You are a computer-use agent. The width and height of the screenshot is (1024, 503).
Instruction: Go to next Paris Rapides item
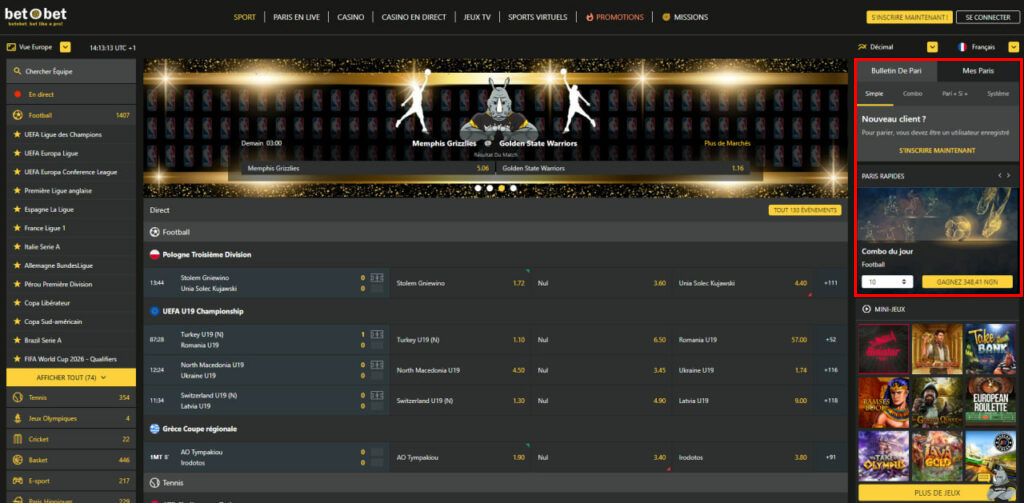[x=1009, y=176]
